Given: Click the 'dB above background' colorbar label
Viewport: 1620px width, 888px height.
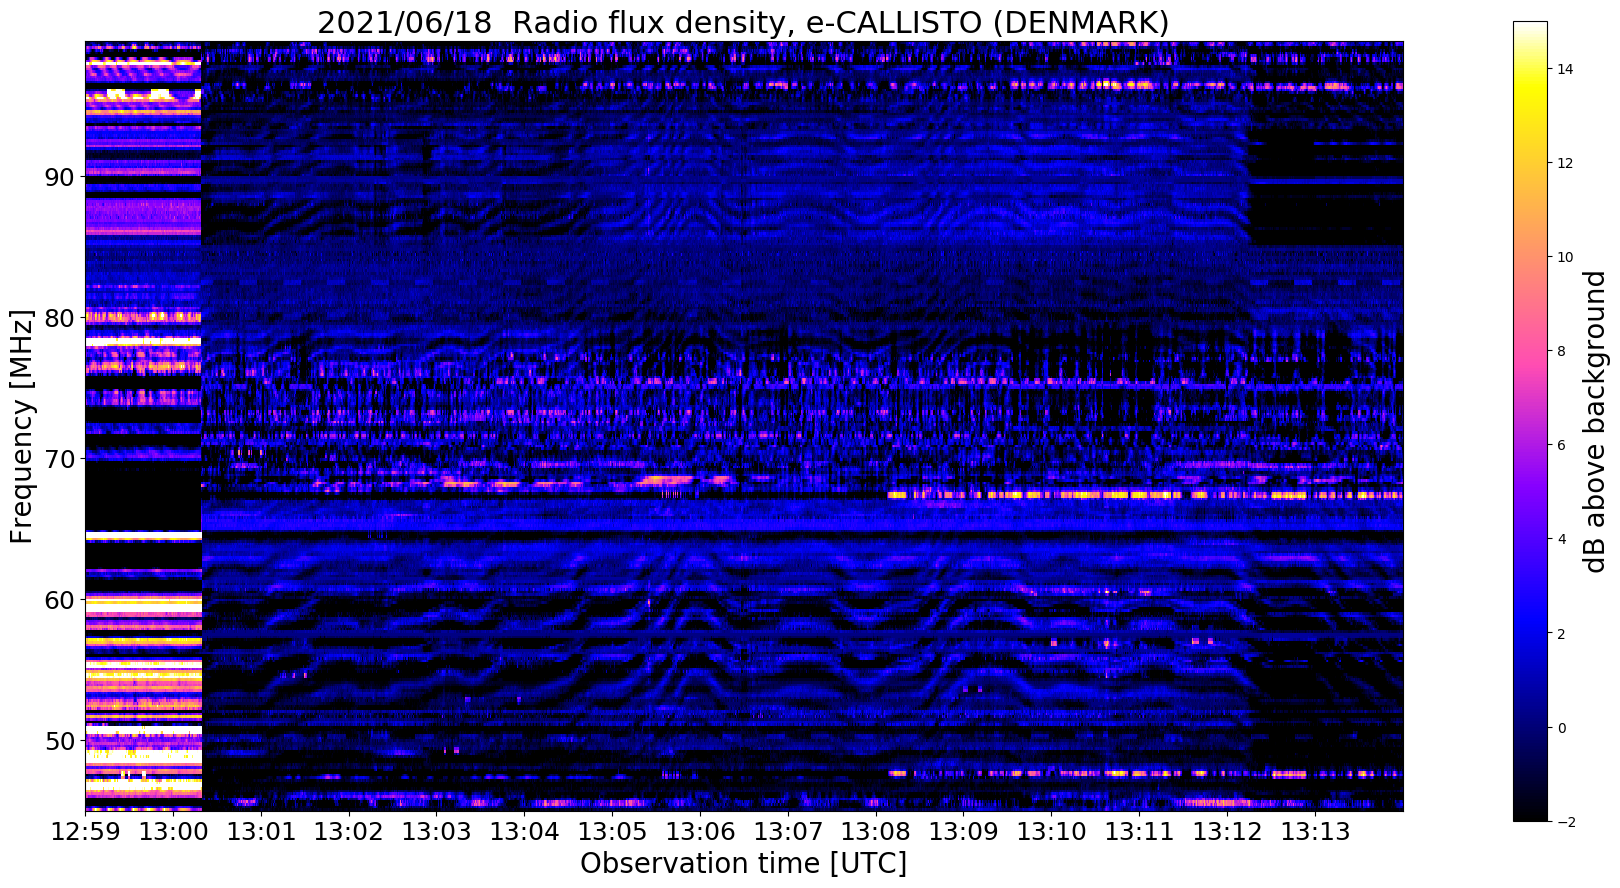Looking at the screenshot, I should click(x=1594, y=421).
